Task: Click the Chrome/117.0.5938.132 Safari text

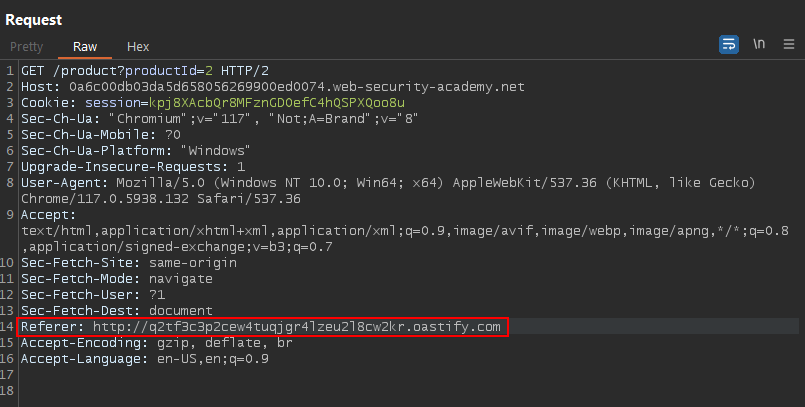Action: click(x=161, y=199)
